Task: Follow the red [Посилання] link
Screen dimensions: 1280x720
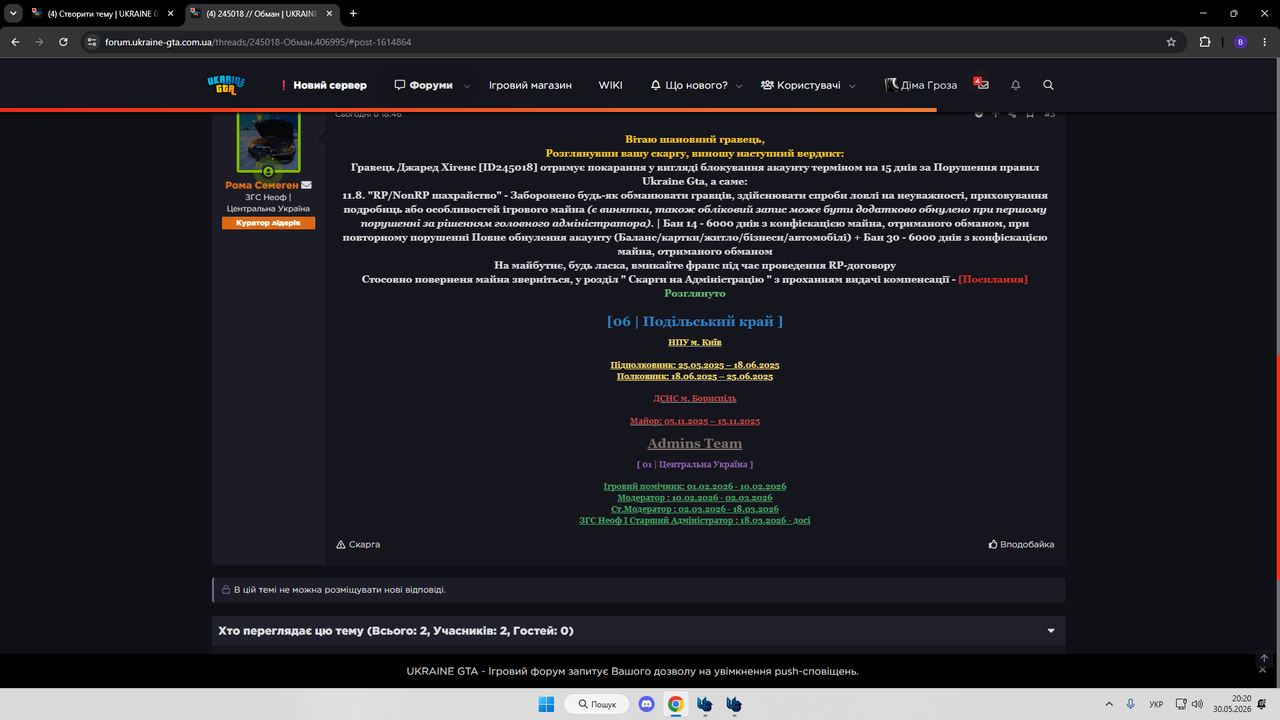Action: pos(993,279)
